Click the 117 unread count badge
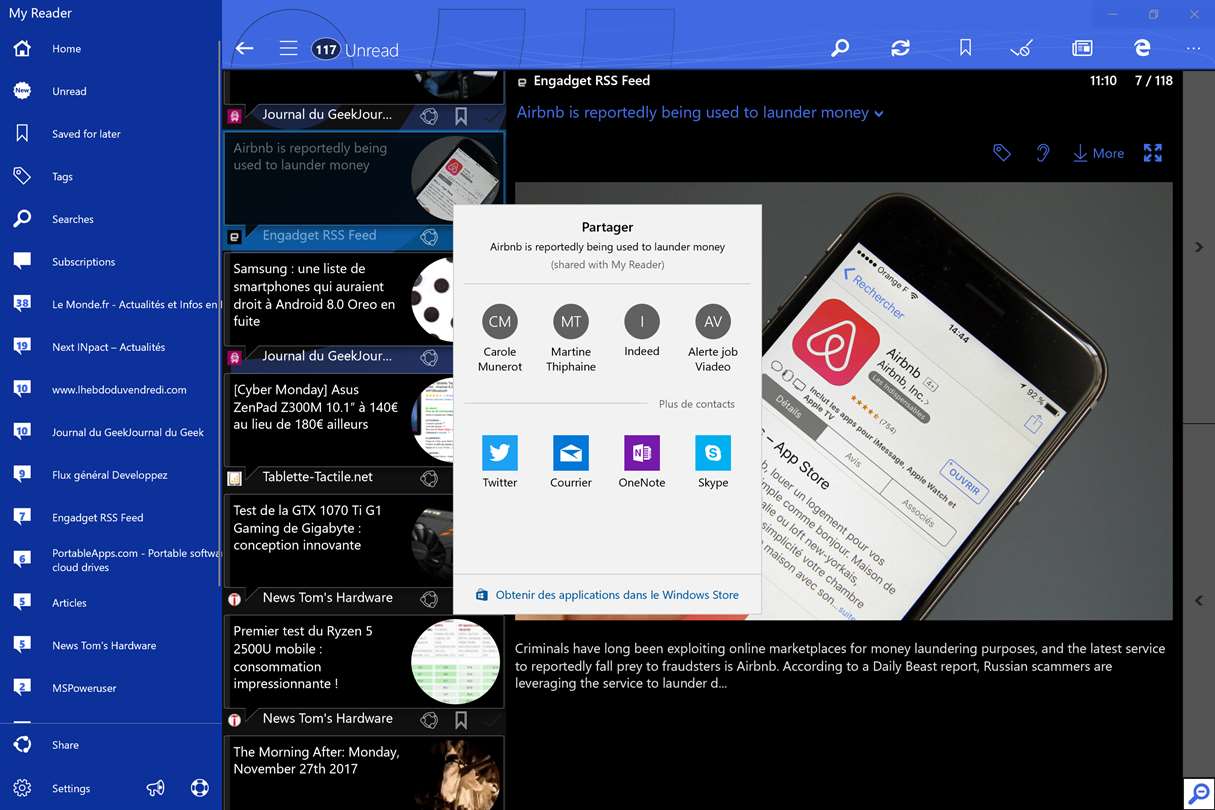This screenshot has height=810, width=1215. pos(325,49)
